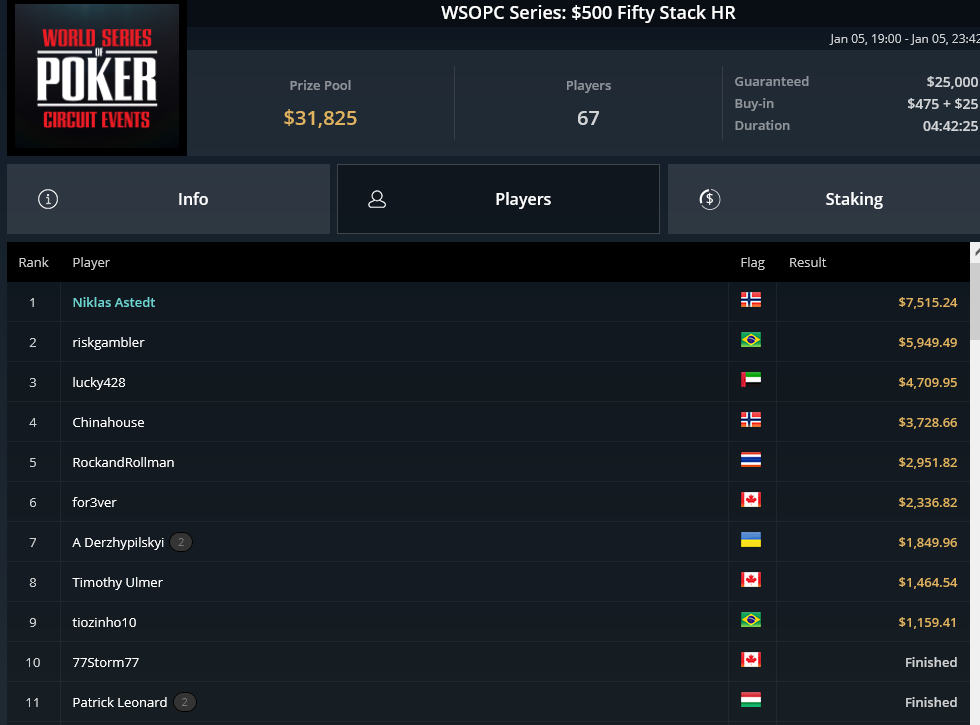Viewport: 980px width, 725px height.
Task: Click the Ukraine flag beside A Derzhypilskyi
Action: point(751,540)
